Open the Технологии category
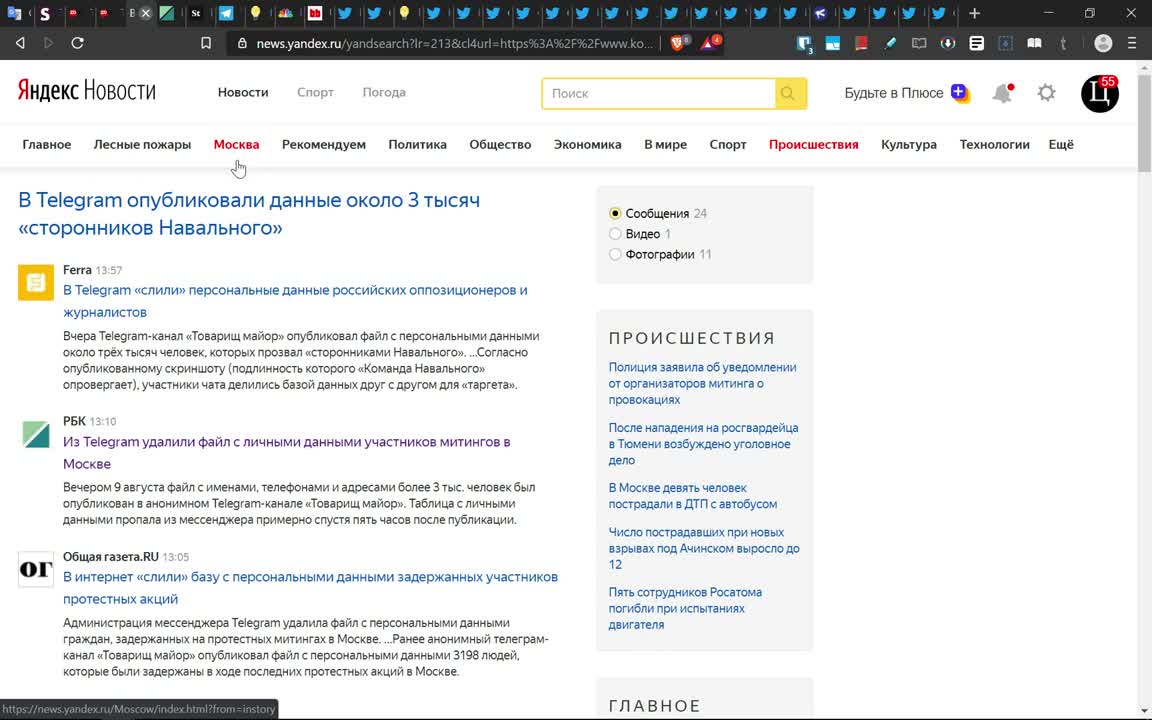The height and width of the screenshot is (720, 1152). pyautogui.click(x=995, y=145)
